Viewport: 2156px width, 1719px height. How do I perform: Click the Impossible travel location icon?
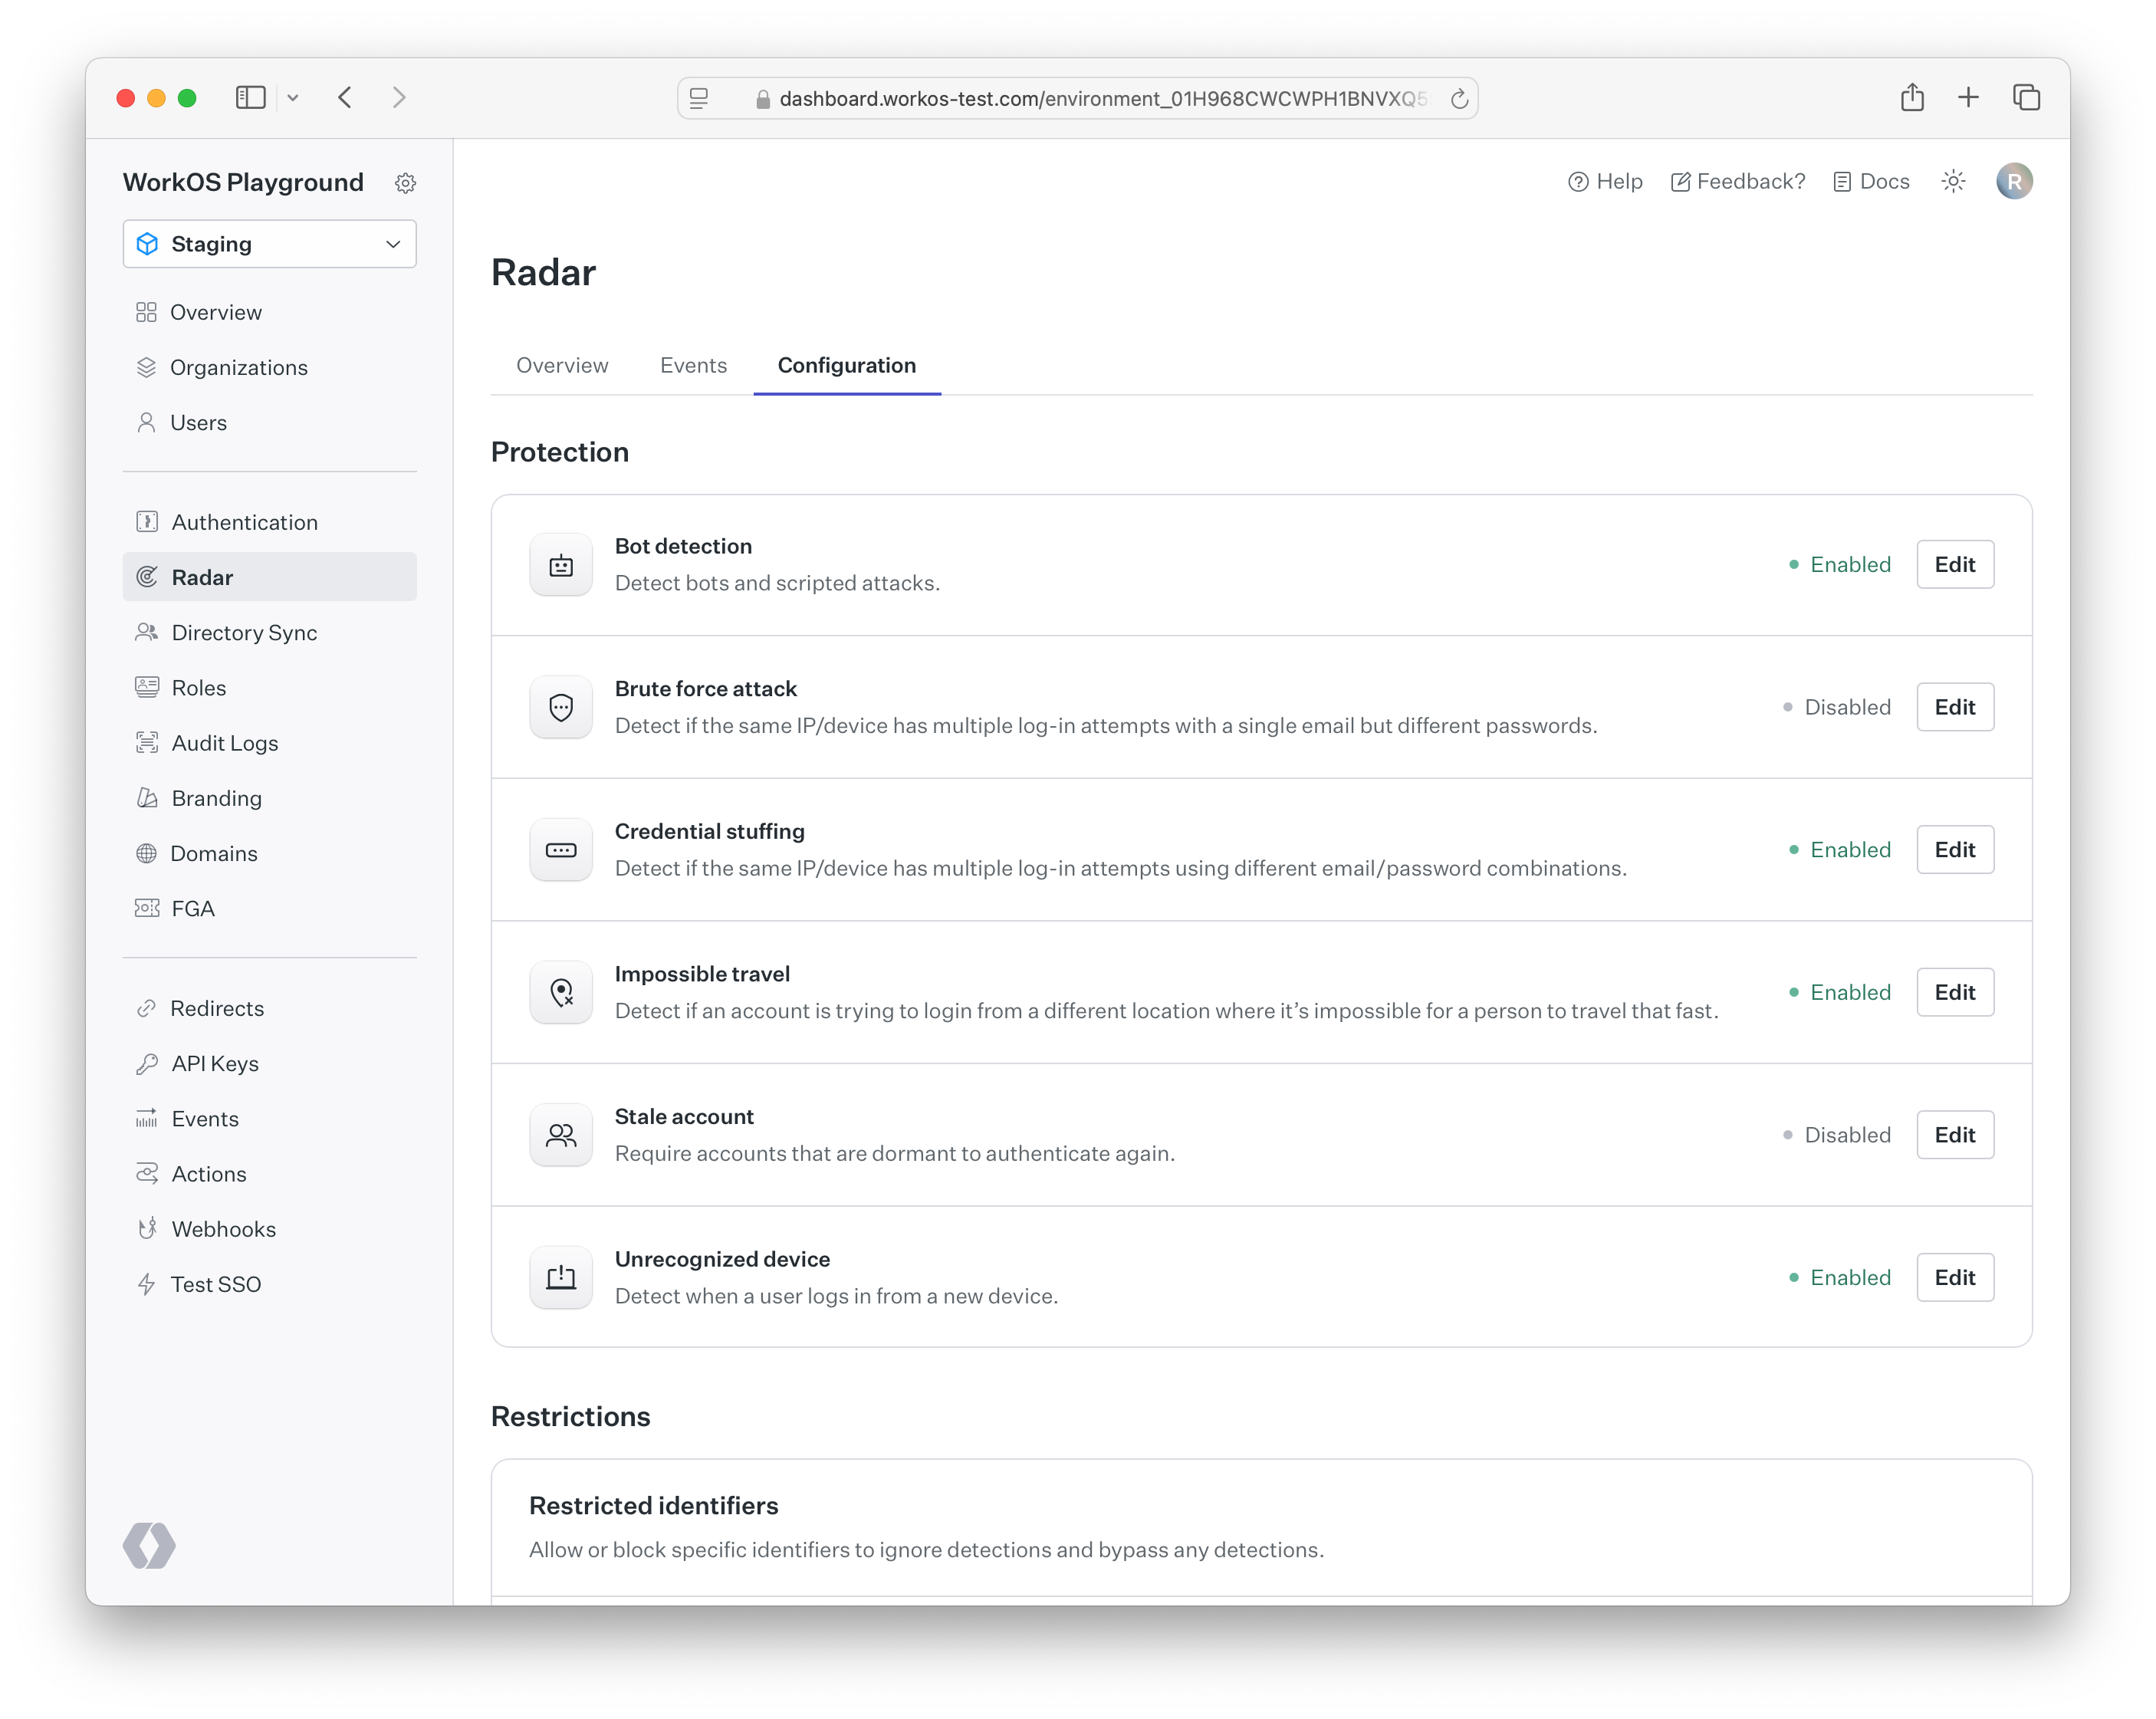point(561,992)
